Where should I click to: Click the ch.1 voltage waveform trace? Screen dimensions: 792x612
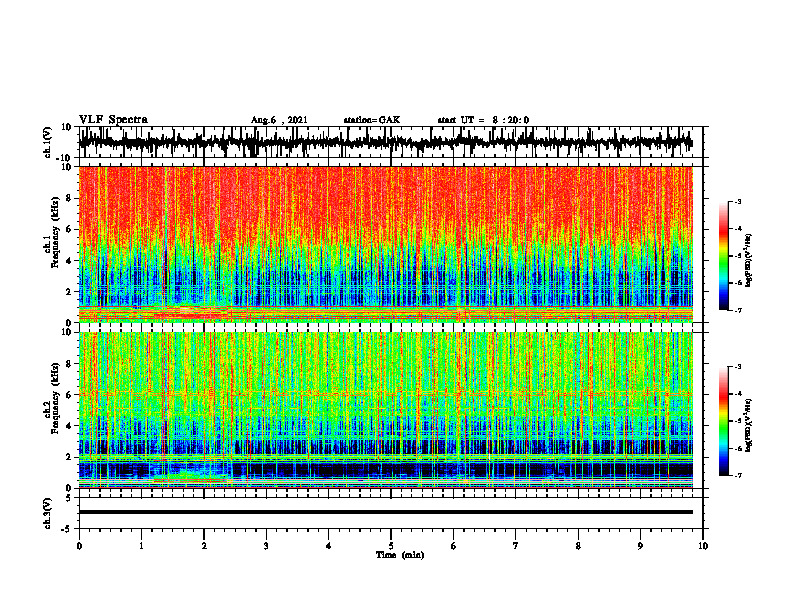pos(386,142)
